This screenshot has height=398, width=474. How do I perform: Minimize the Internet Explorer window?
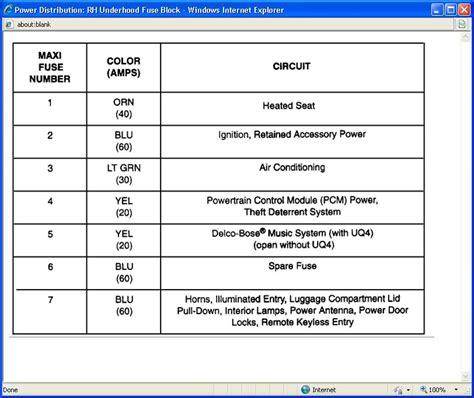[x=437, y=10]
